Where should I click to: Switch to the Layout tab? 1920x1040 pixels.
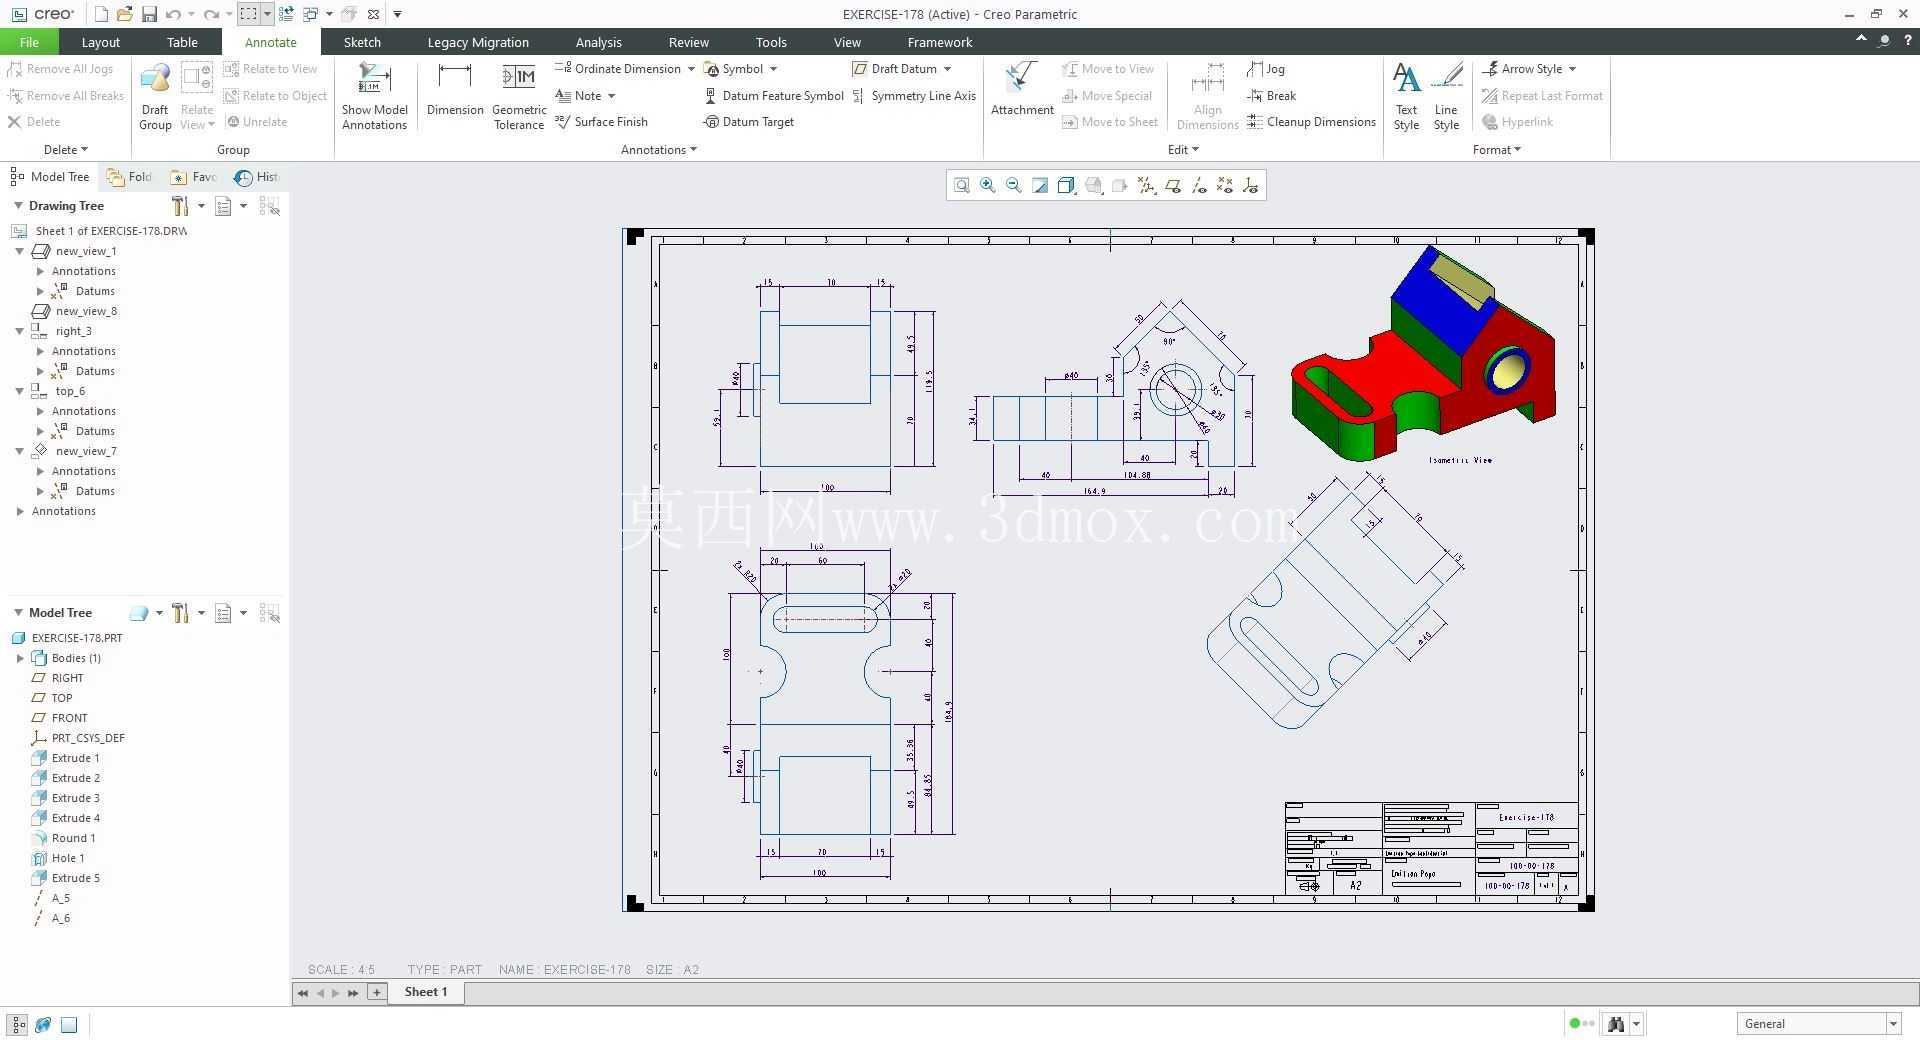[100, 42]
